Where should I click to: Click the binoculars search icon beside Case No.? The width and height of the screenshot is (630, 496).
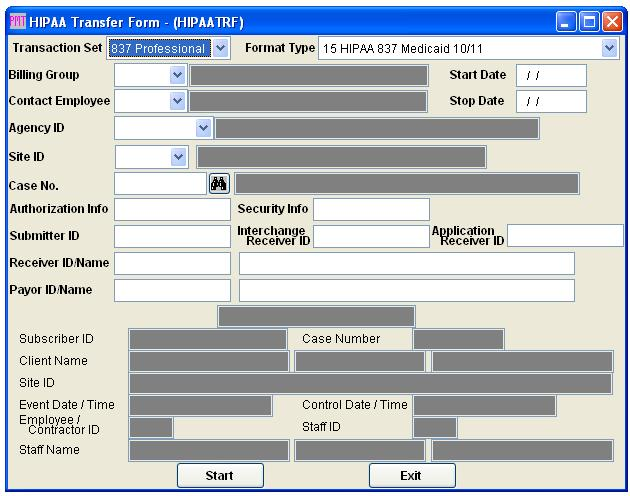(219, 183)
